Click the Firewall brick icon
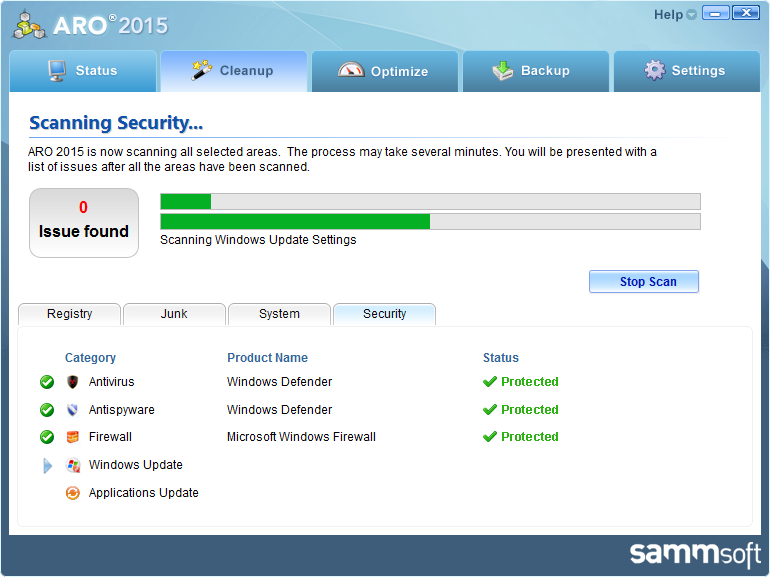This screenshot has width=770, height=577. pos(72,437)
